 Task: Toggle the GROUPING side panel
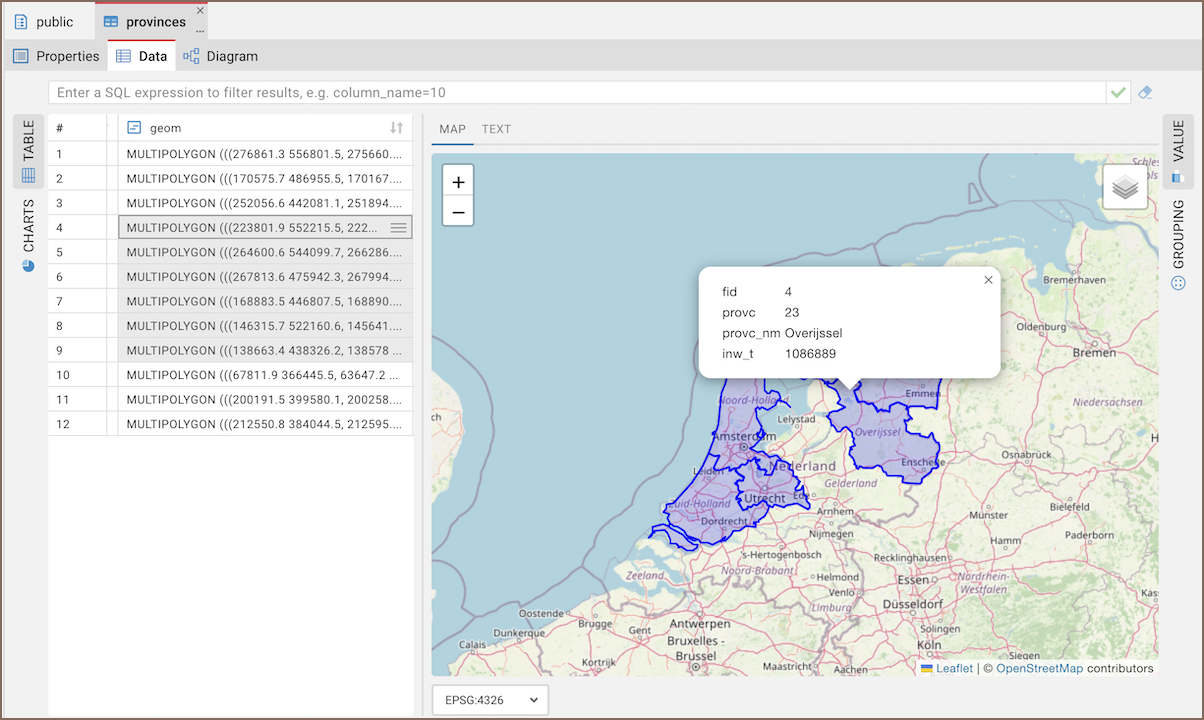1177,244
